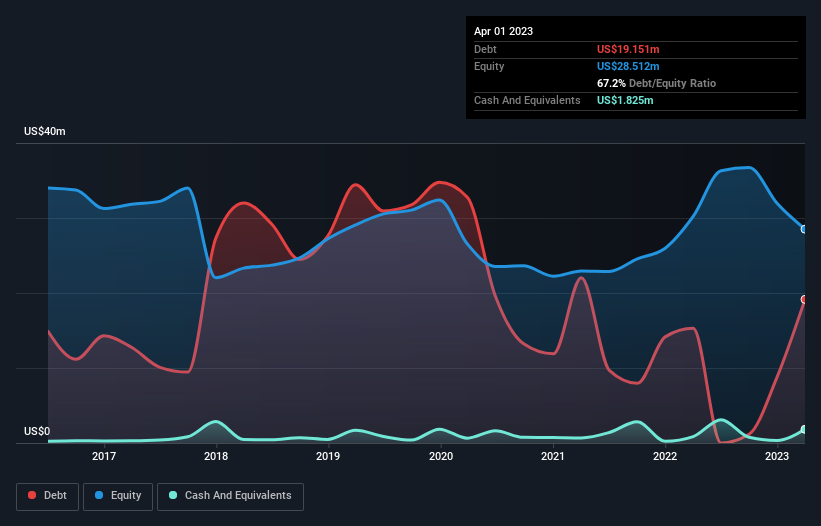Select the 2021 axis label
The image size is (821, 526).
[x=552, y=456]
